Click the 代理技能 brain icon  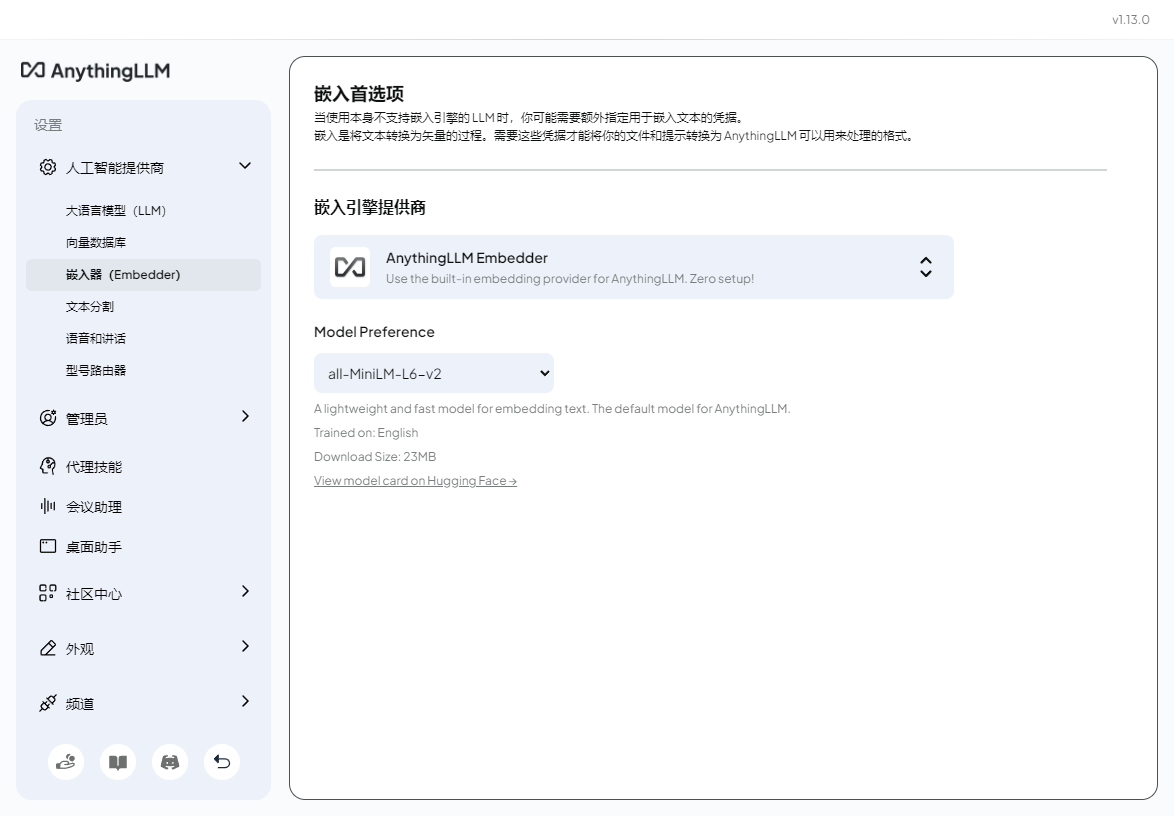[48, 466]
